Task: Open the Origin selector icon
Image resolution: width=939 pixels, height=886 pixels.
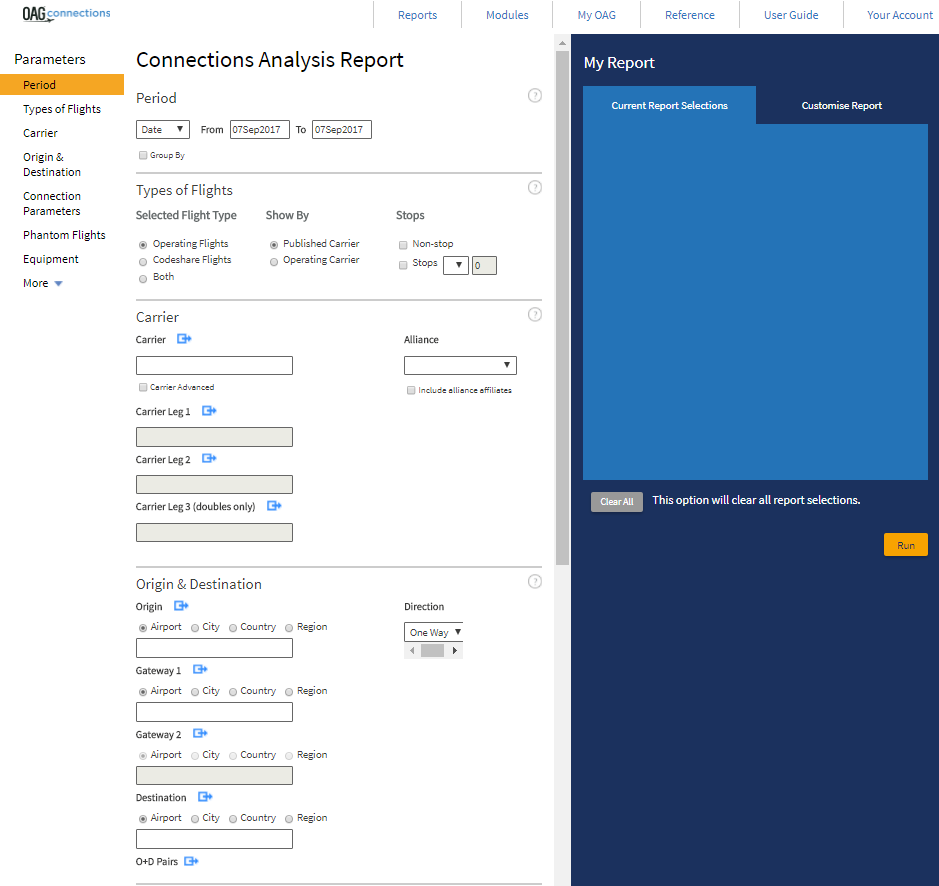Action: click(x=181, y=606)
